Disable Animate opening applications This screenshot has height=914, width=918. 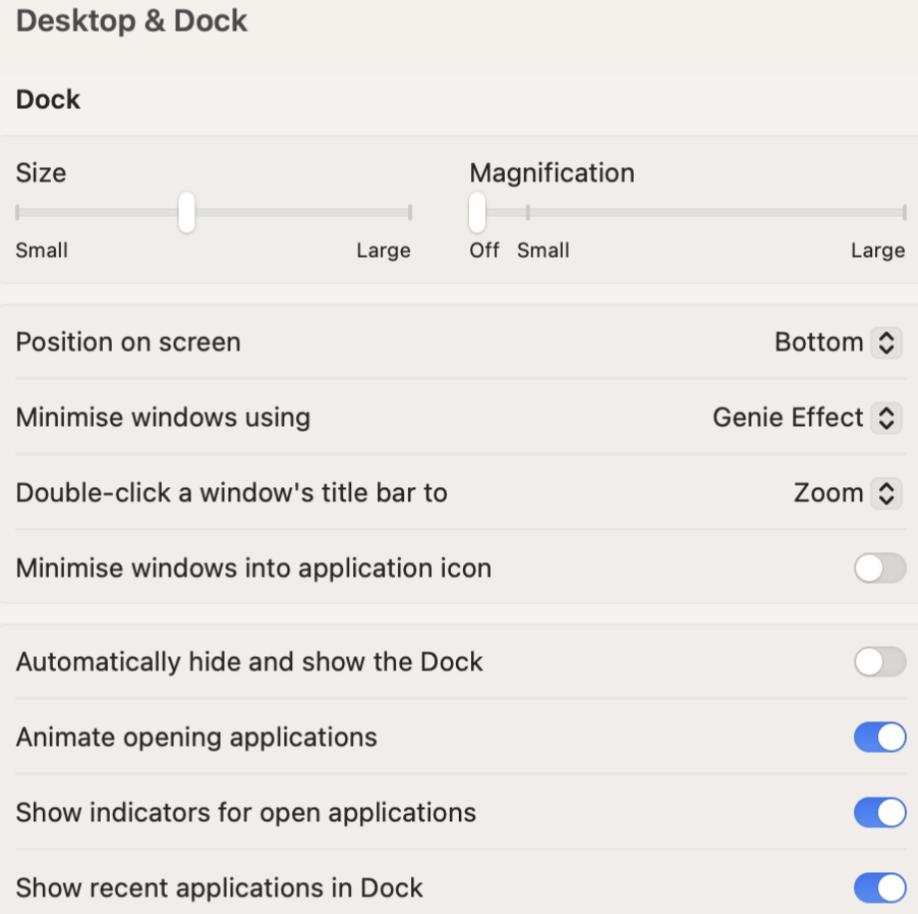[880, 737]
